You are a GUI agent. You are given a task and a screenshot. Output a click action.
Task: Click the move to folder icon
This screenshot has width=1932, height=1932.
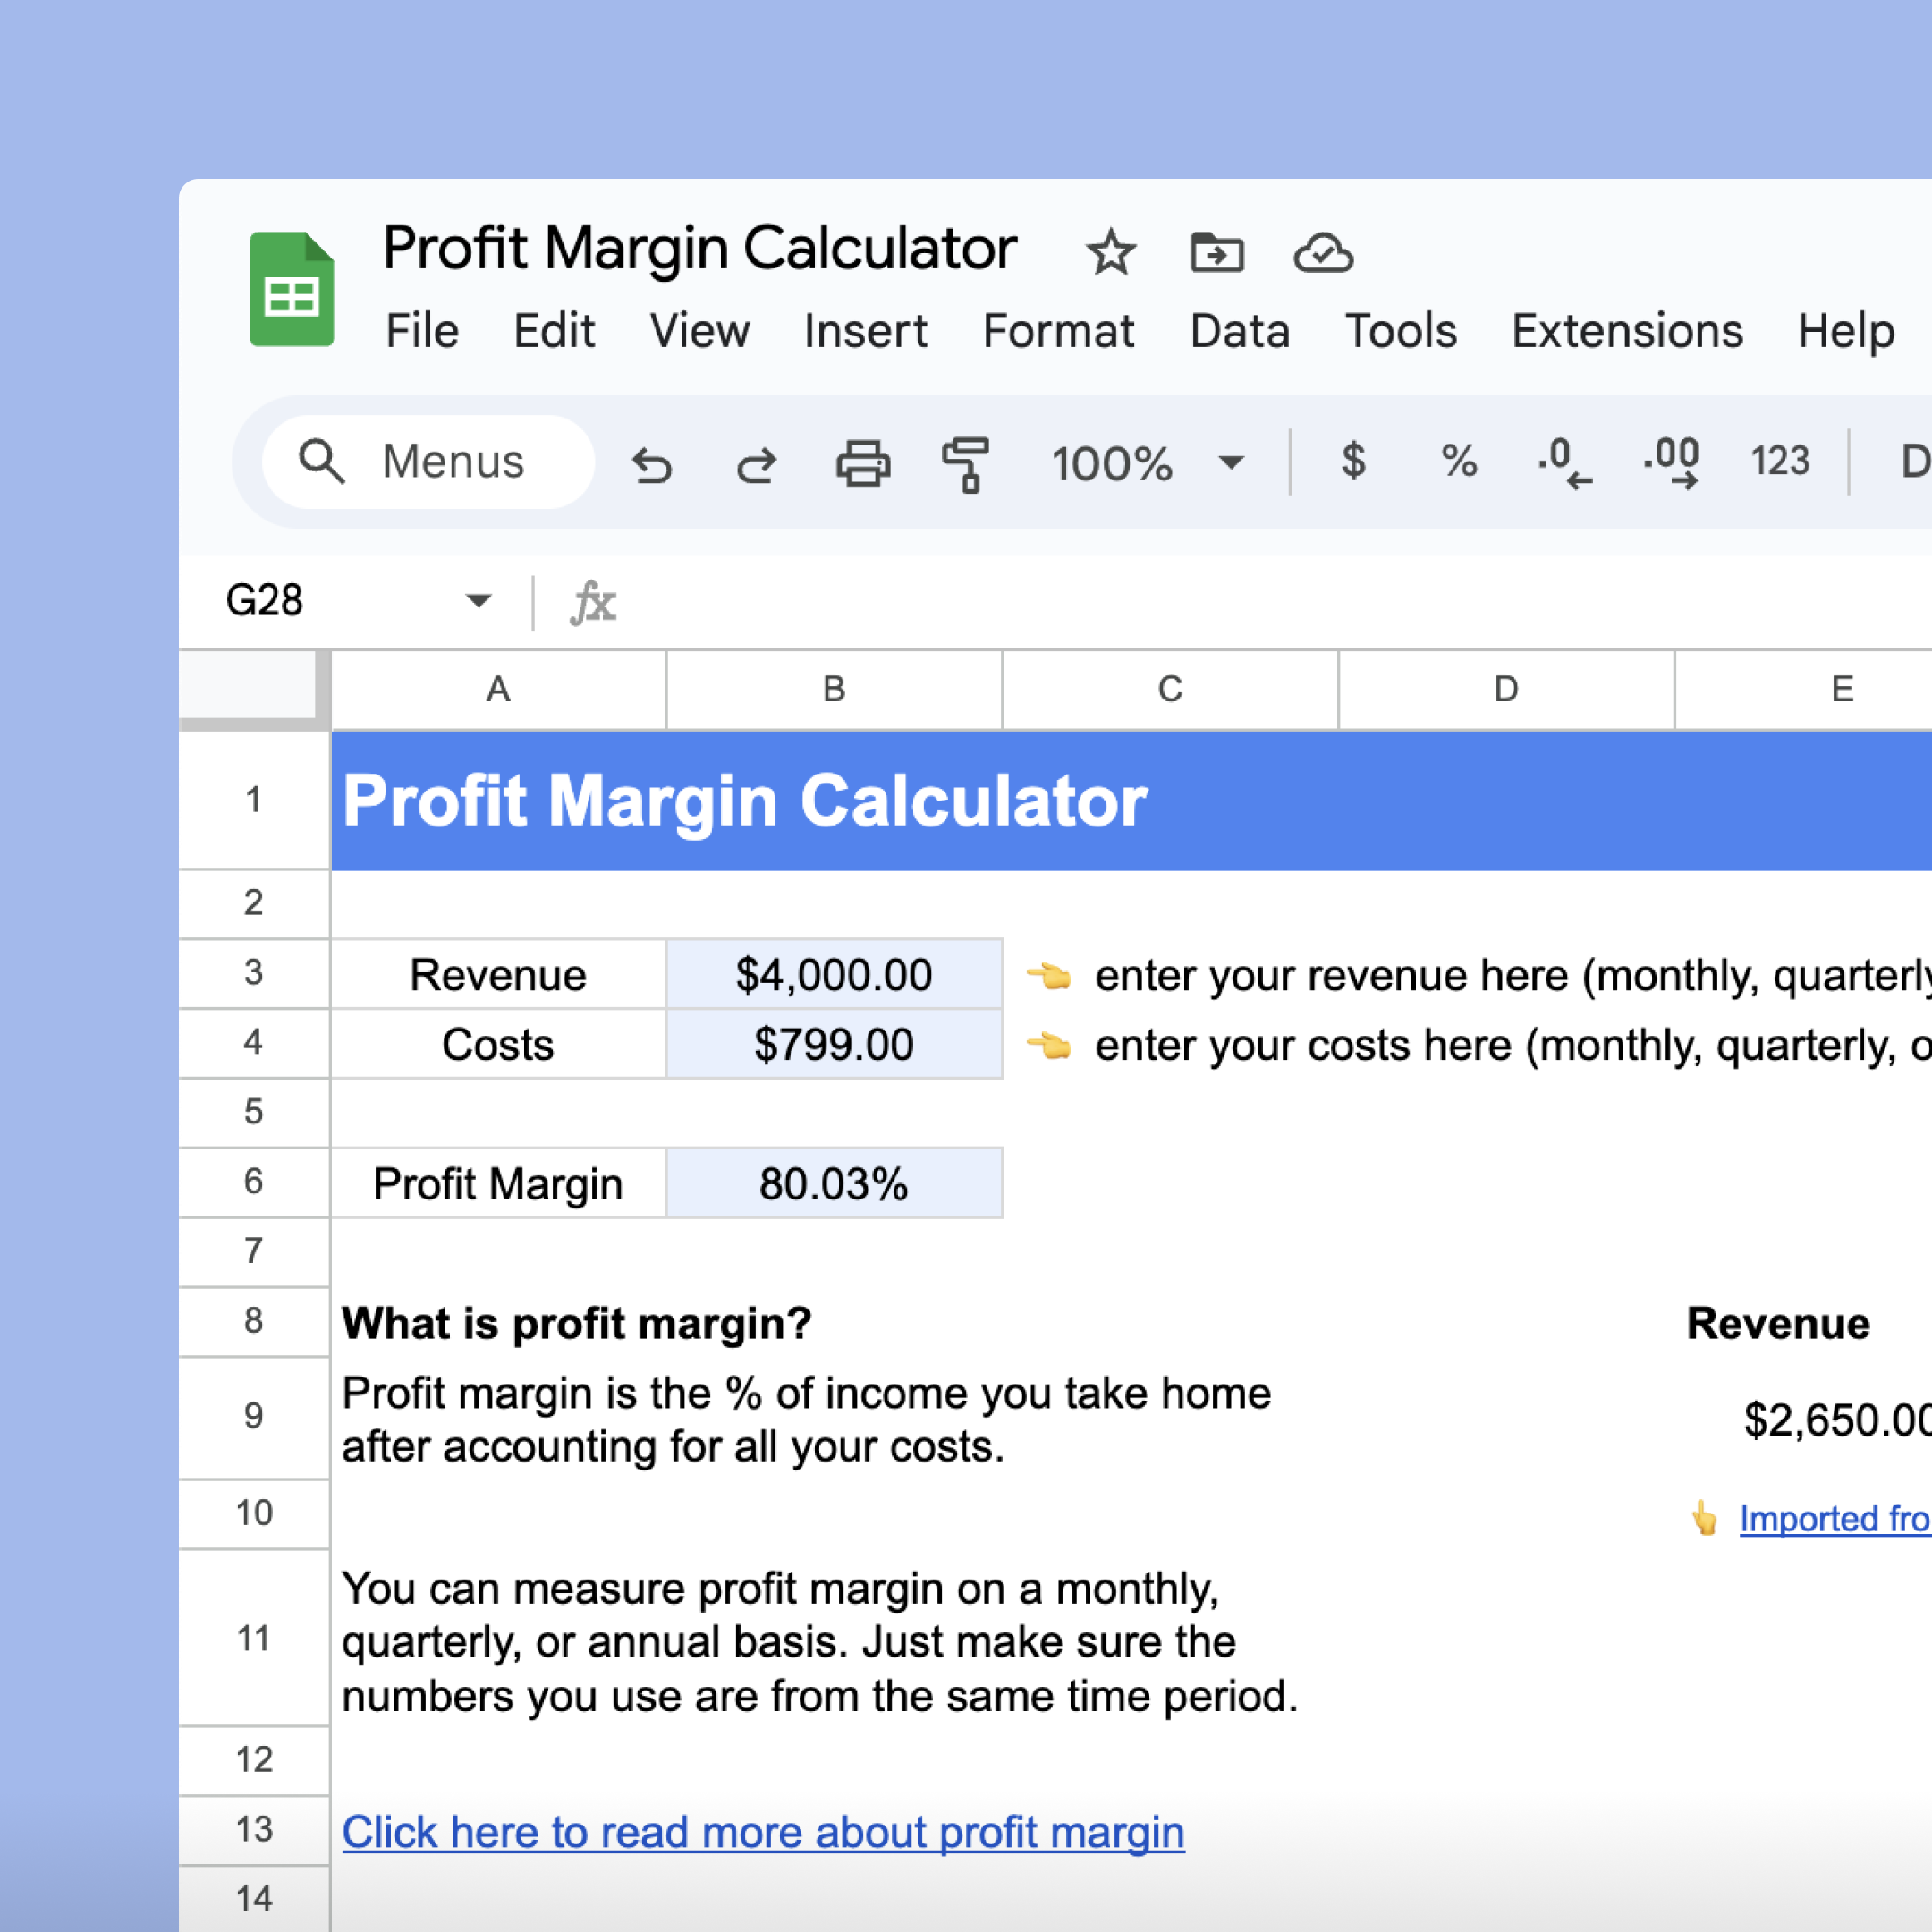pos(1216,252)
